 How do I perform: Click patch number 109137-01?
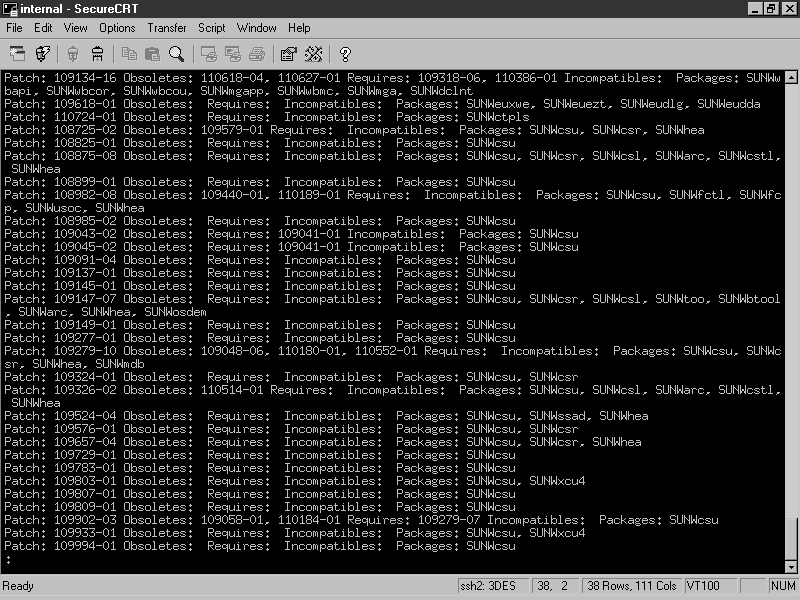pos(85,273)
